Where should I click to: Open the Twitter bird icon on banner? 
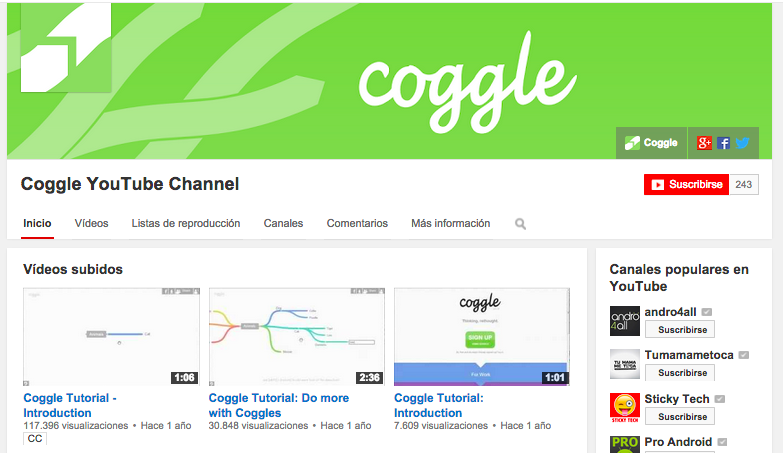pos(742,143)
